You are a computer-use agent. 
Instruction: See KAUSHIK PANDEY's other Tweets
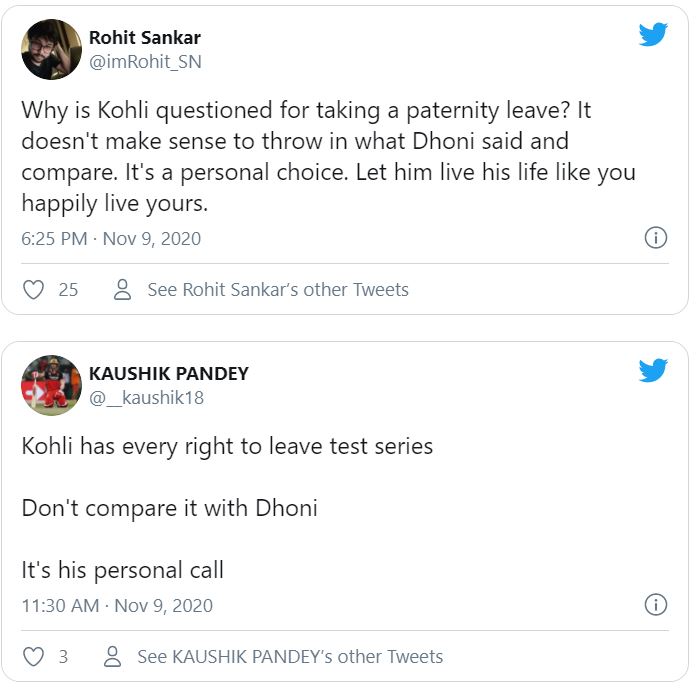tap(289, 657)
